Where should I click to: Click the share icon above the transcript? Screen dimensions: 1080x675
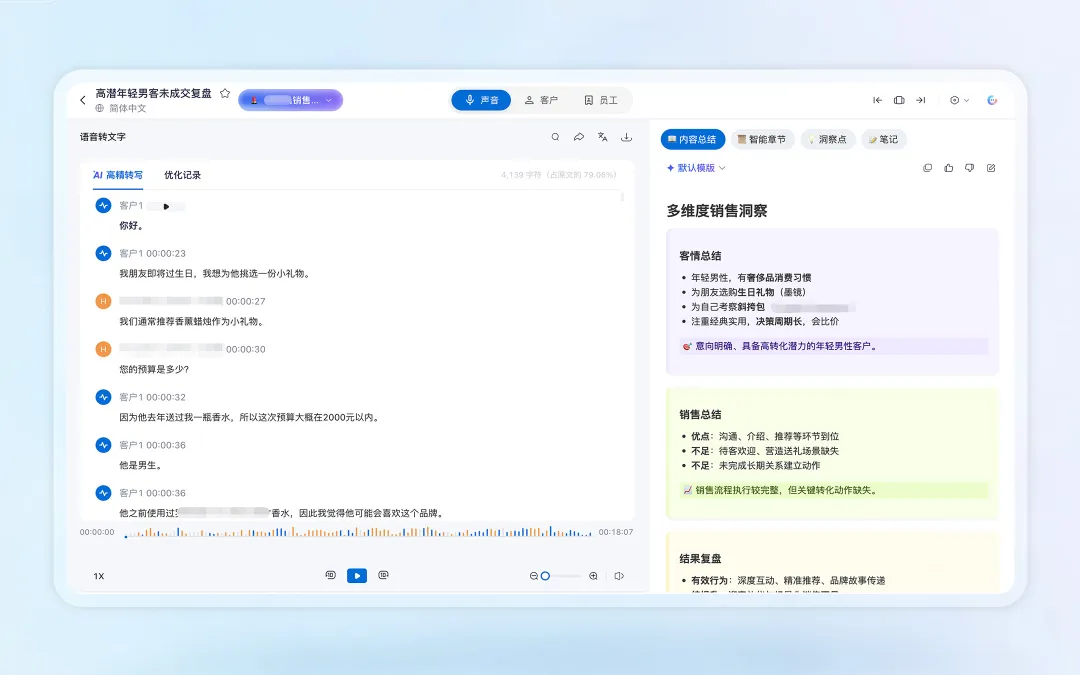click(578, 134)
